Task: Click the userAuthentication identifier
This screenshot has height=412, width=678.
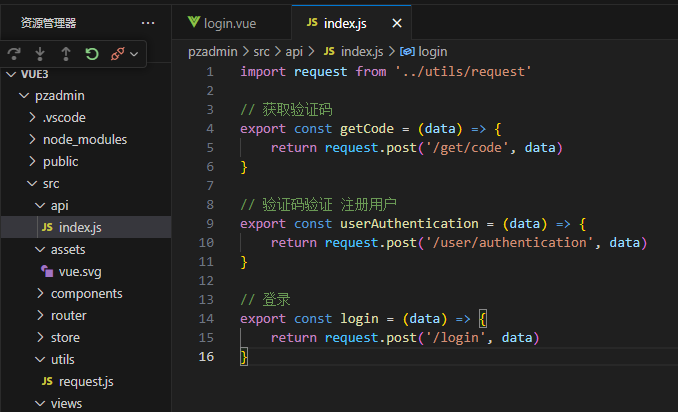Action: [x=409, y=224]
